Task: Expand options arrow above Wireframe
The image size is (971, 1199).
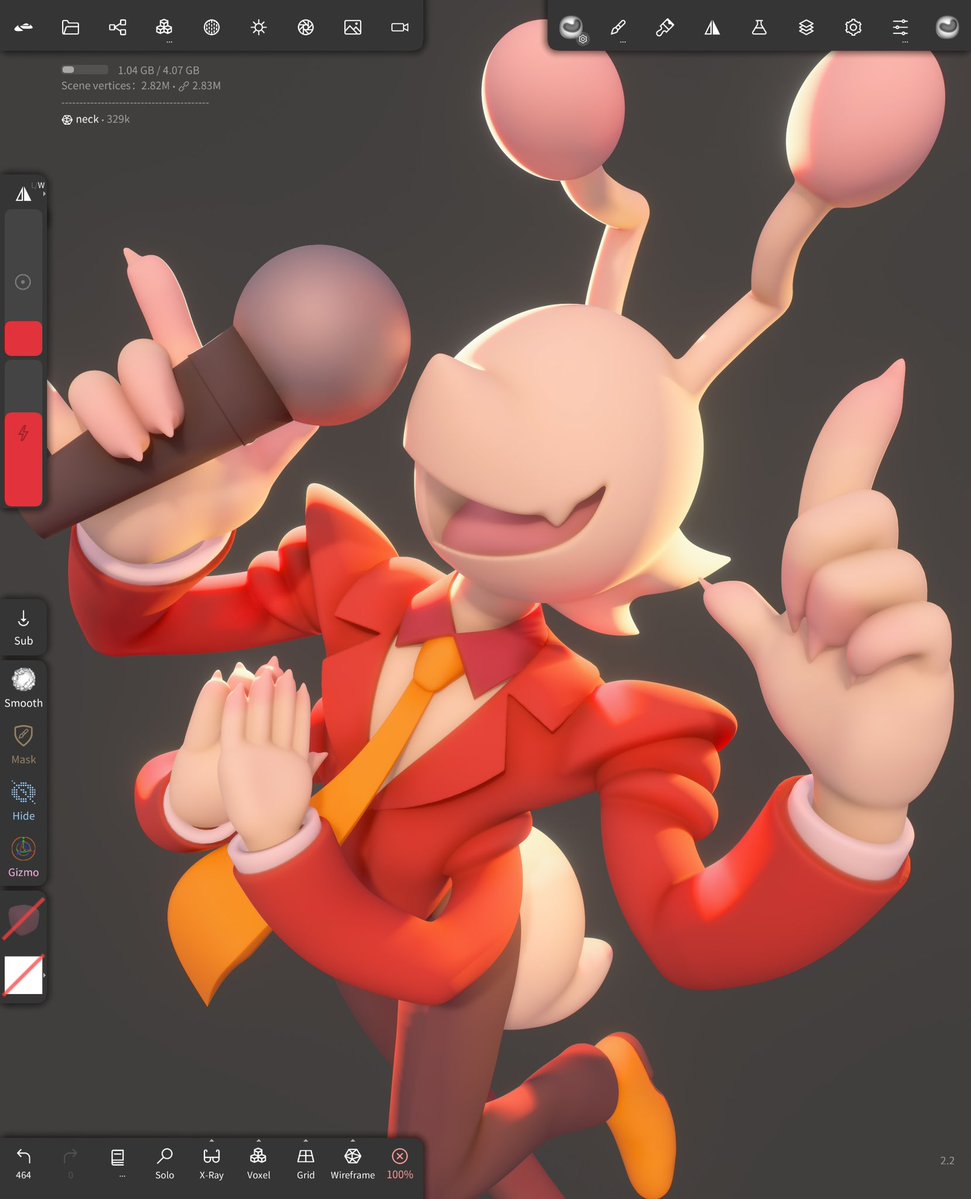Action: pos(352,1140)
